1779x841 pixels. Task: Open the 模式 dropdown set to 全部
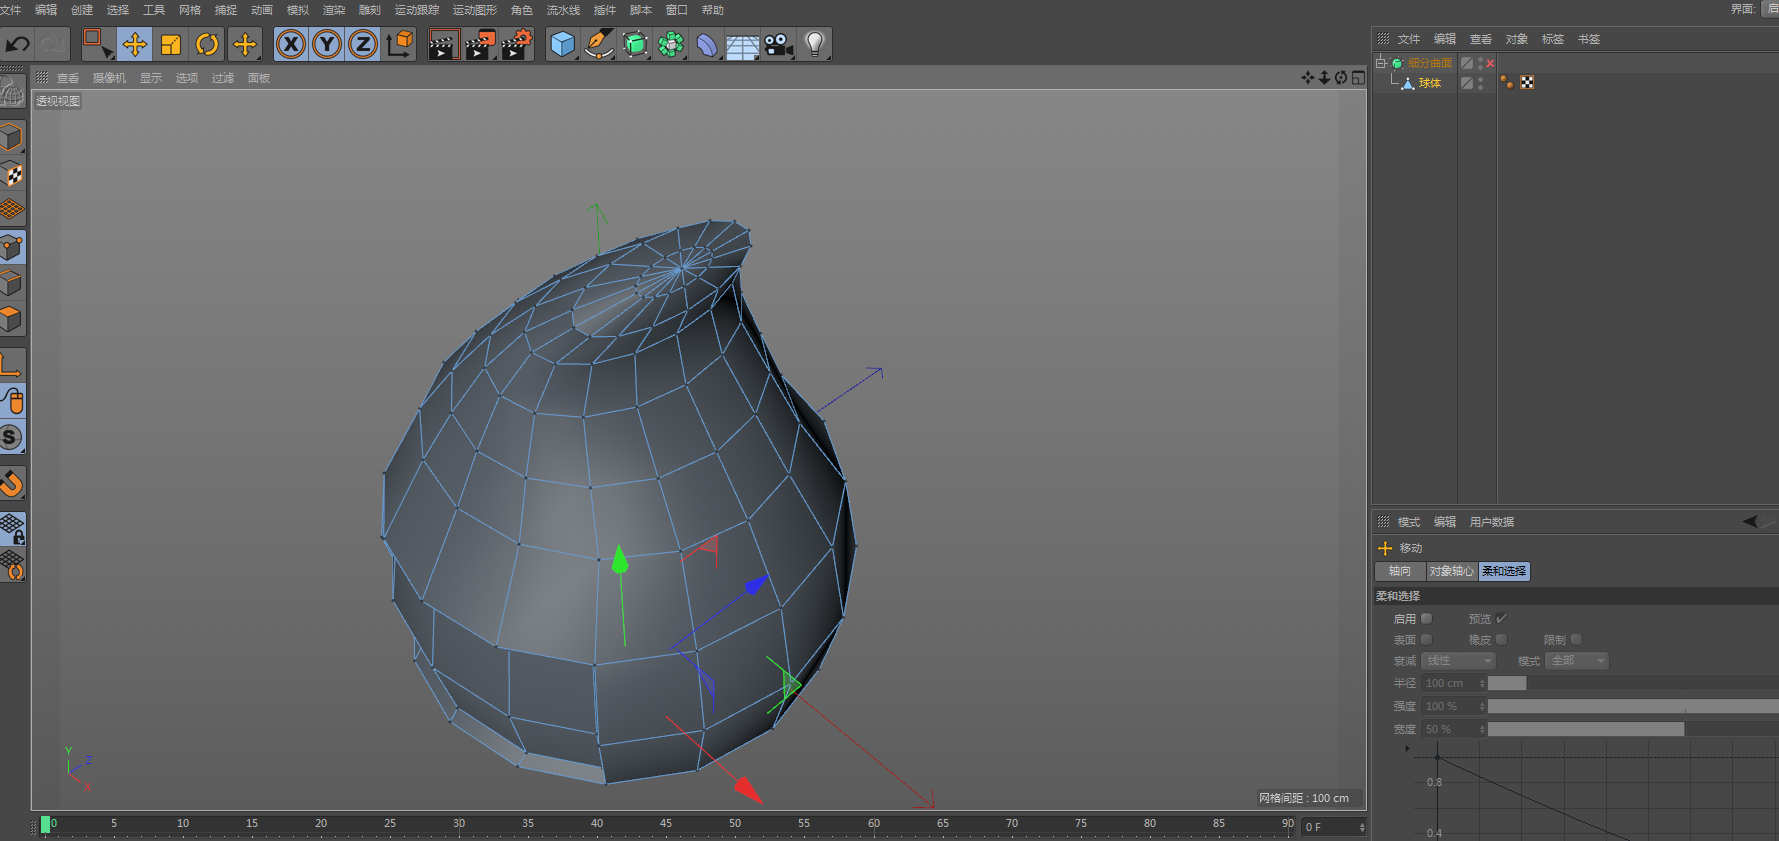[x=1577, y=661]
